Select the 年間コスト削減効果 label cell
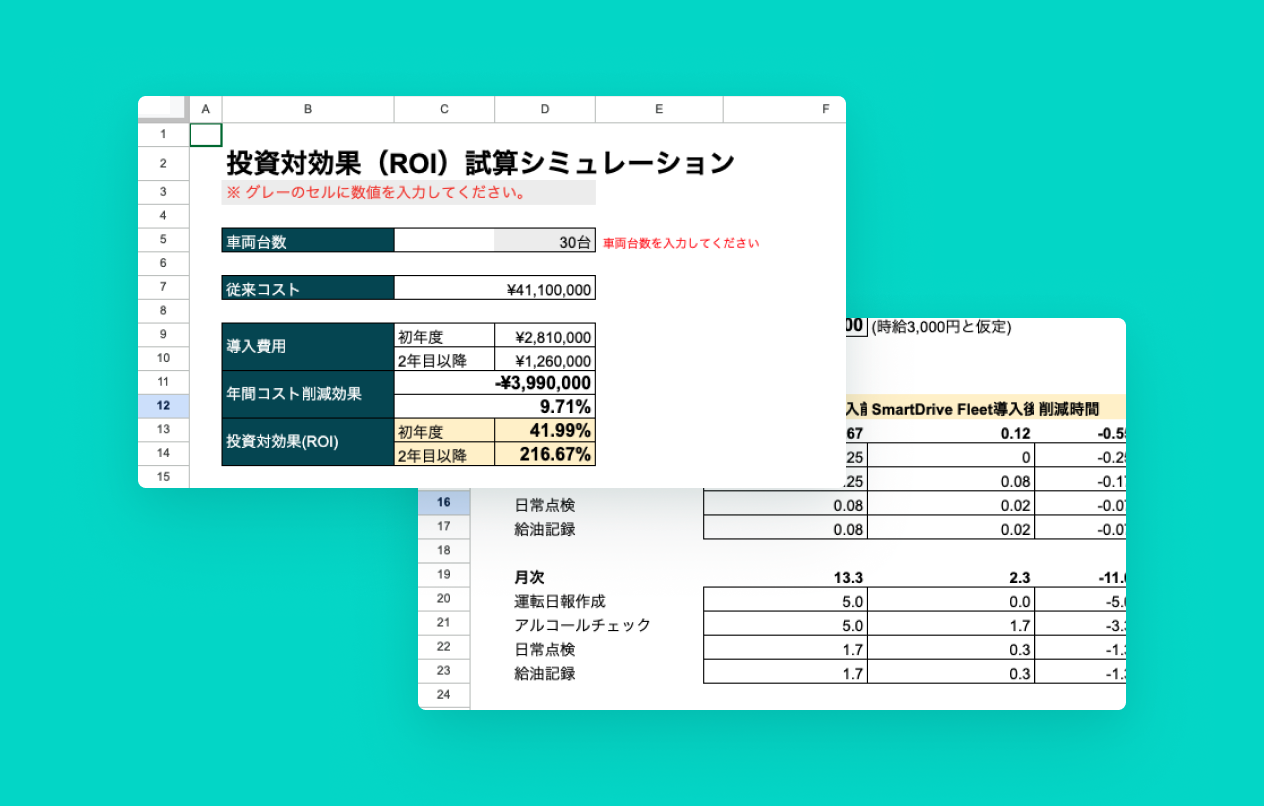The width and height of the screenshot is (1264, 806). coord(308,395)
